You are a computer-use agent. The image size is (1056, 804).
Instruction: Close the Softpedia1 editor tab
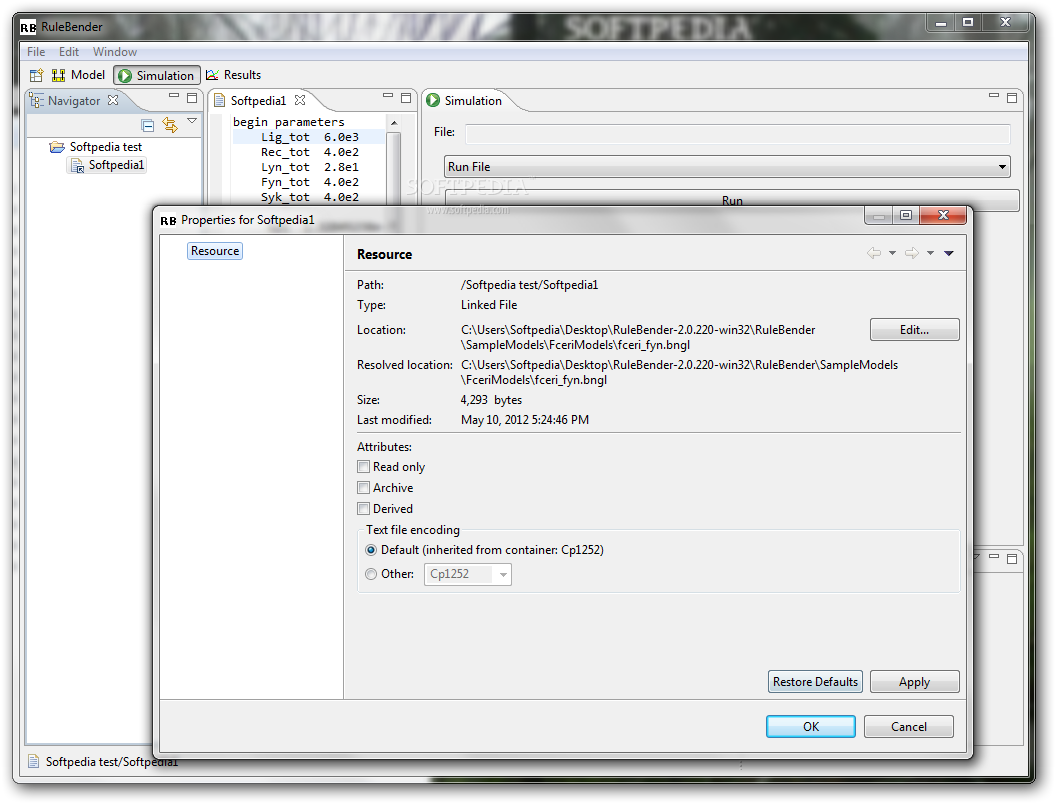[300, 100]
